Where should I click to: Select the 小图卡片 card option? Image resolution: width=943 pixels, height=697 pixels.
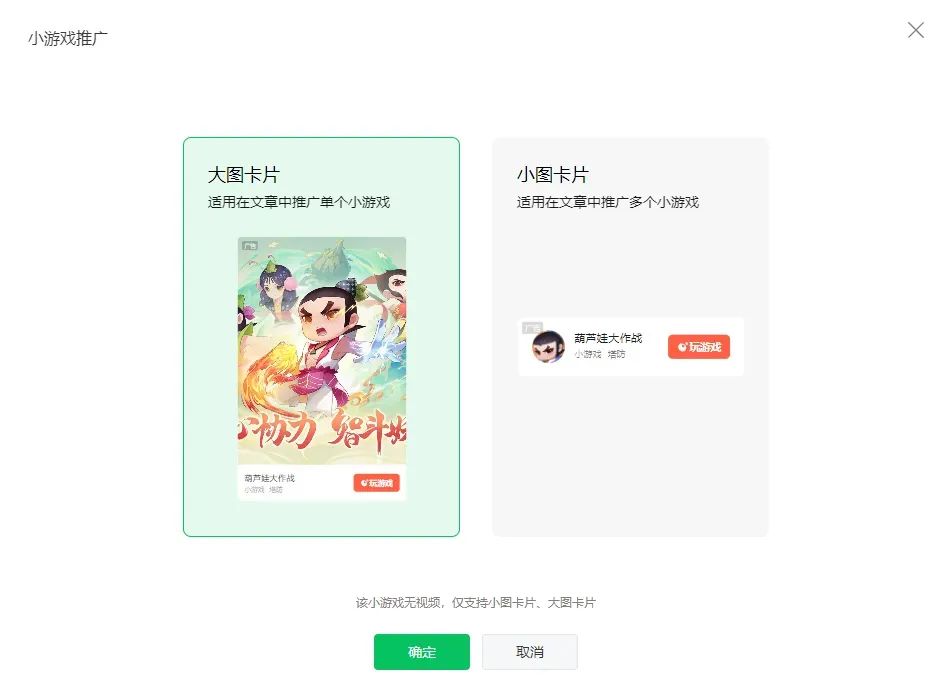pyautogui.click(x=630, y=337)
